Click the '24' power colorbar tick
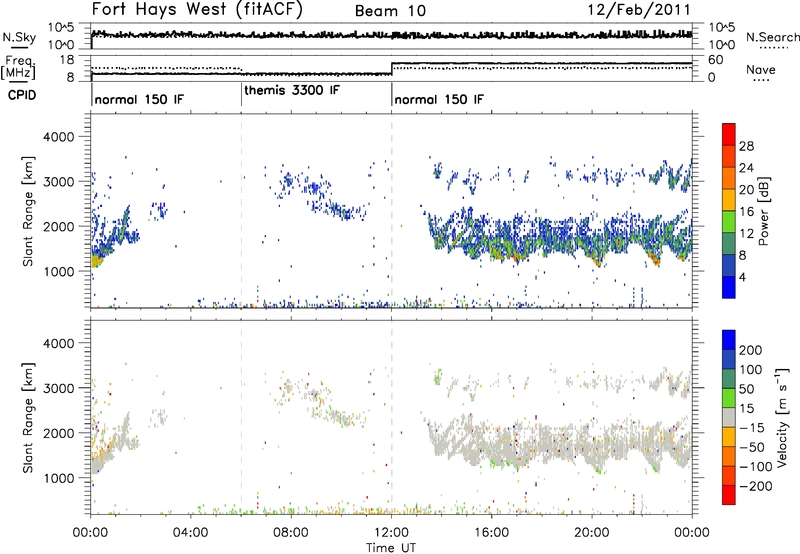800x554 pixels. click(x=746, y=168)
